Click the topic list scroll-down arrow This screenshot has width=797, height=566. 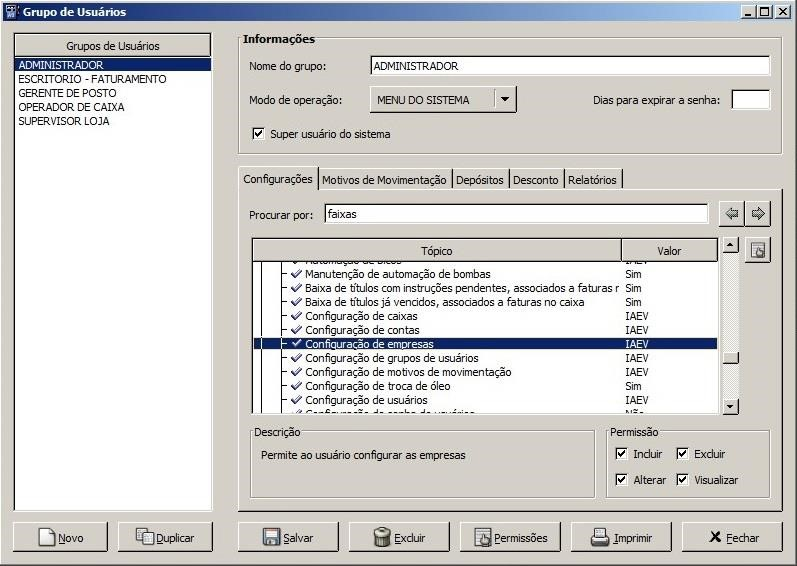click(x=730, y=406)
